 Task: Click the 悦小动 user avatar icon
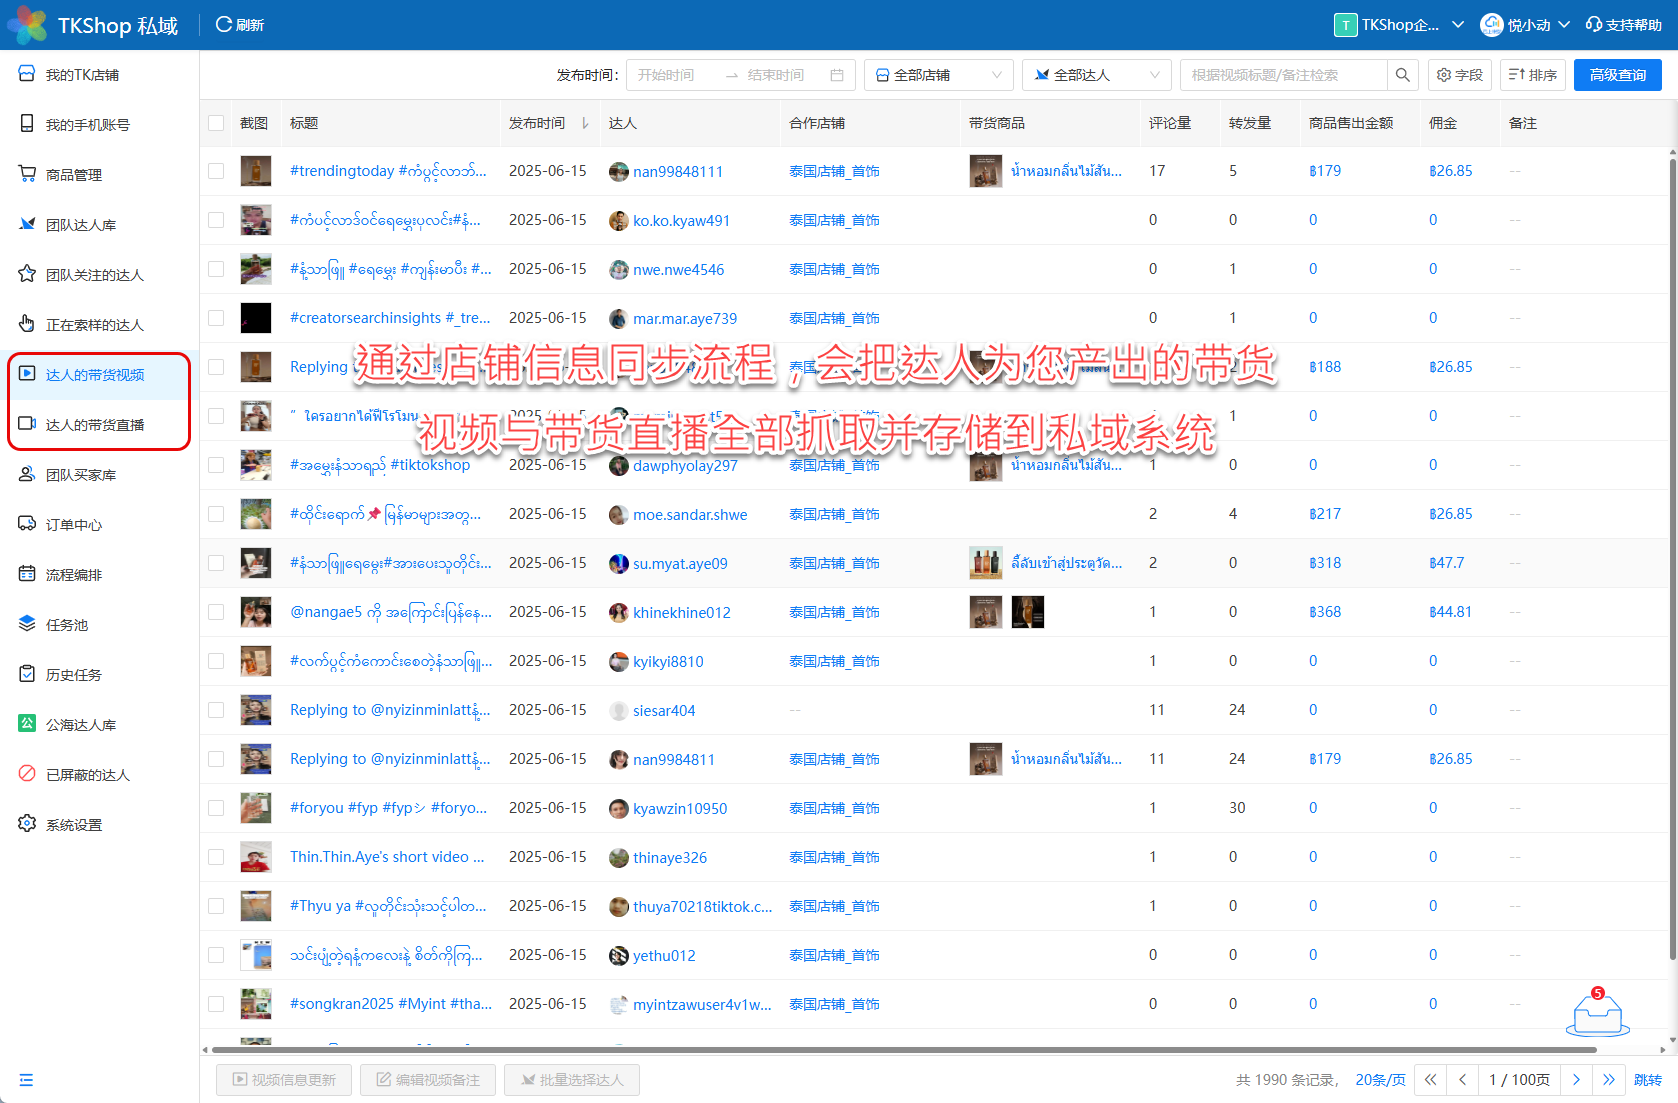1492,24
